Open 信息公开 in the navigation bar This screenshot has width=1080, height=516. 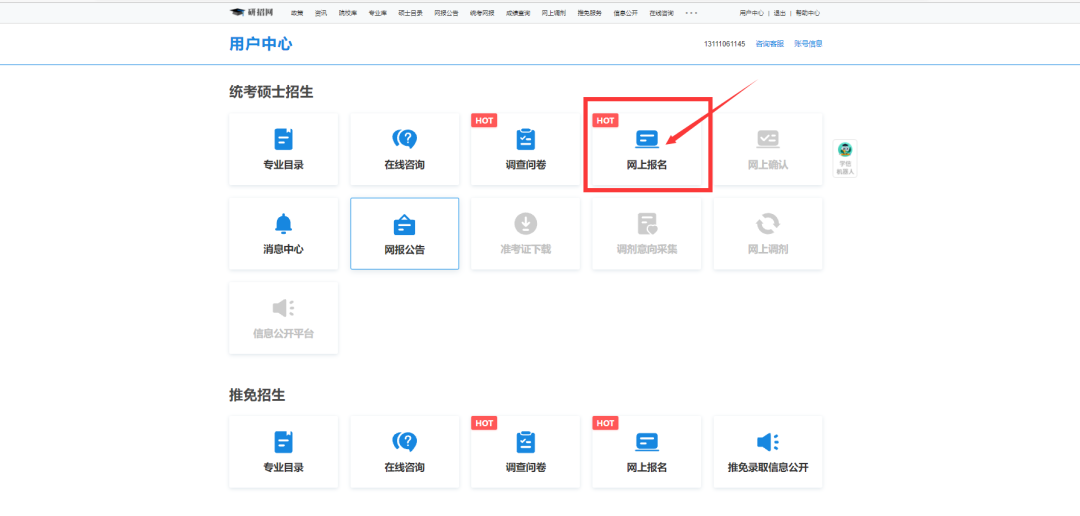(x=625, y=13)
